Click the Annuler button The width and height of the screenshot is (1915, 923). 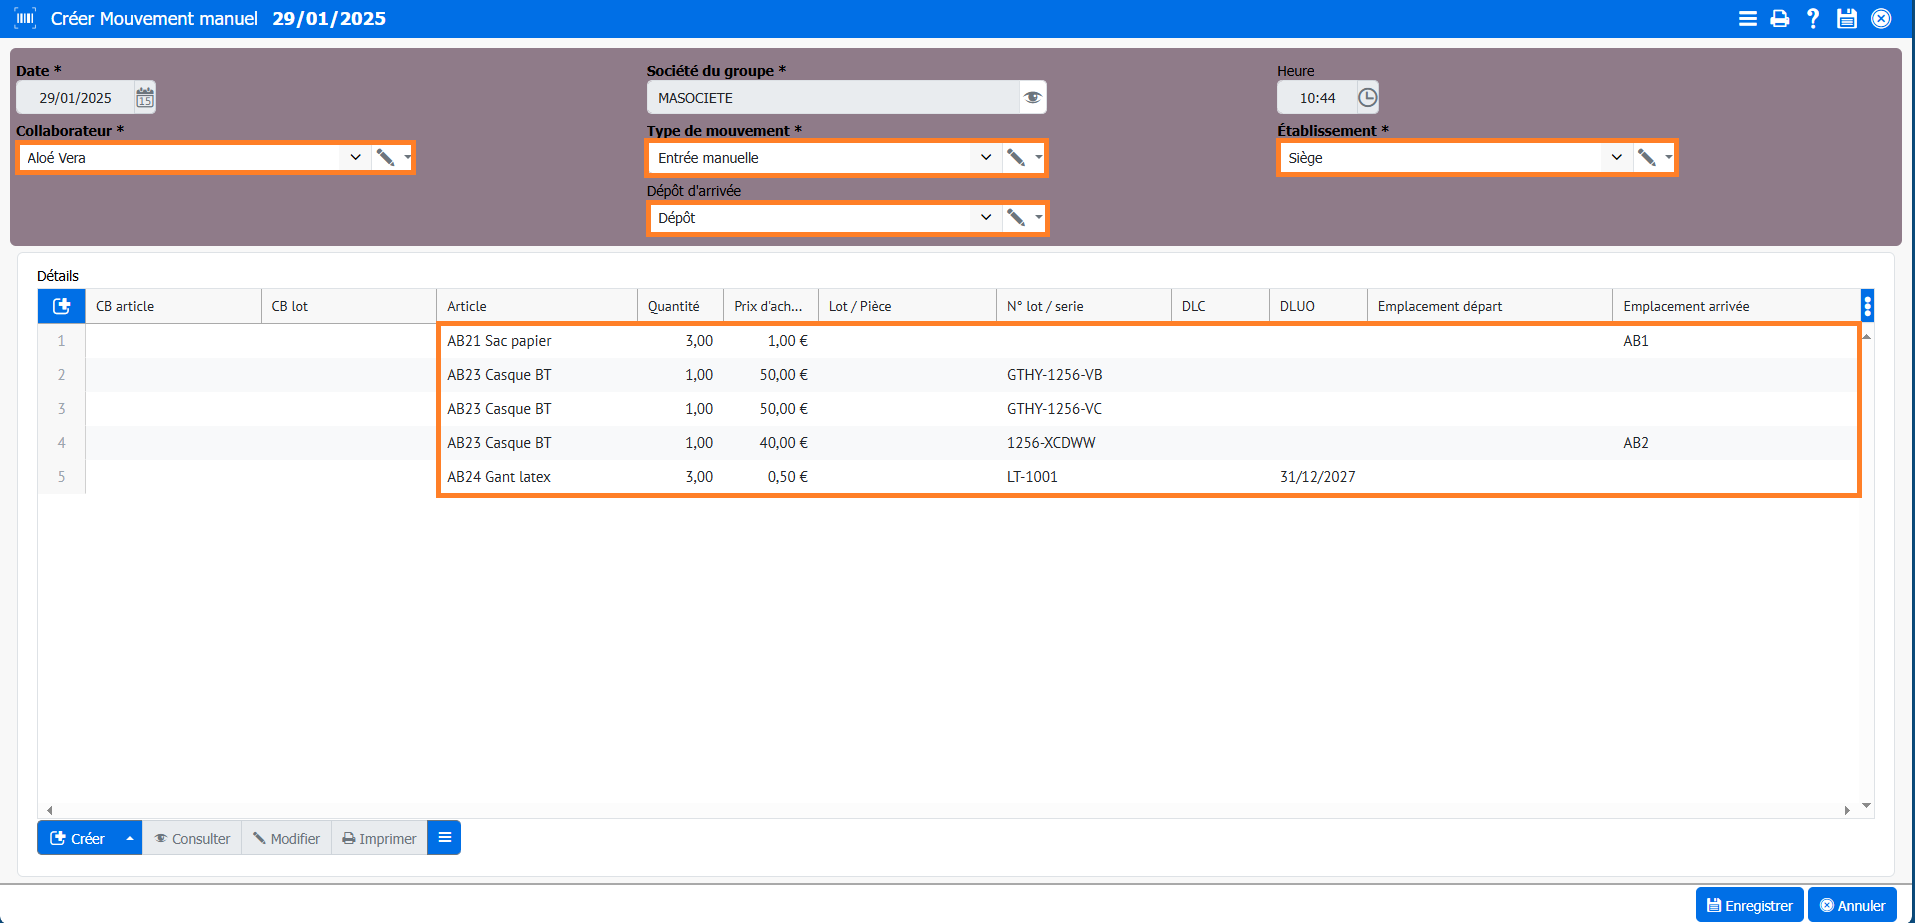pos(1852,905)
